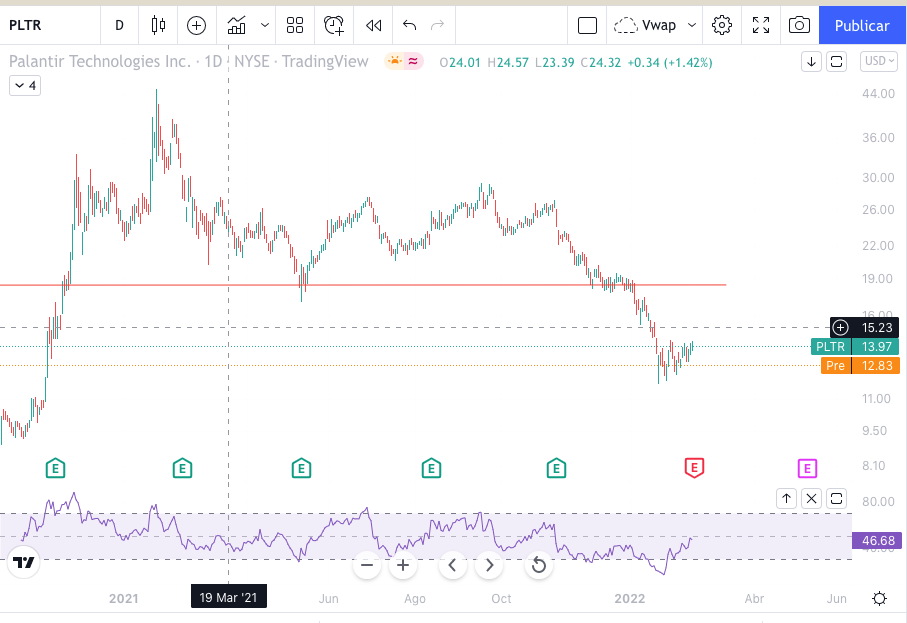
Task: Undo the last chart action
Action: (409, 25)
